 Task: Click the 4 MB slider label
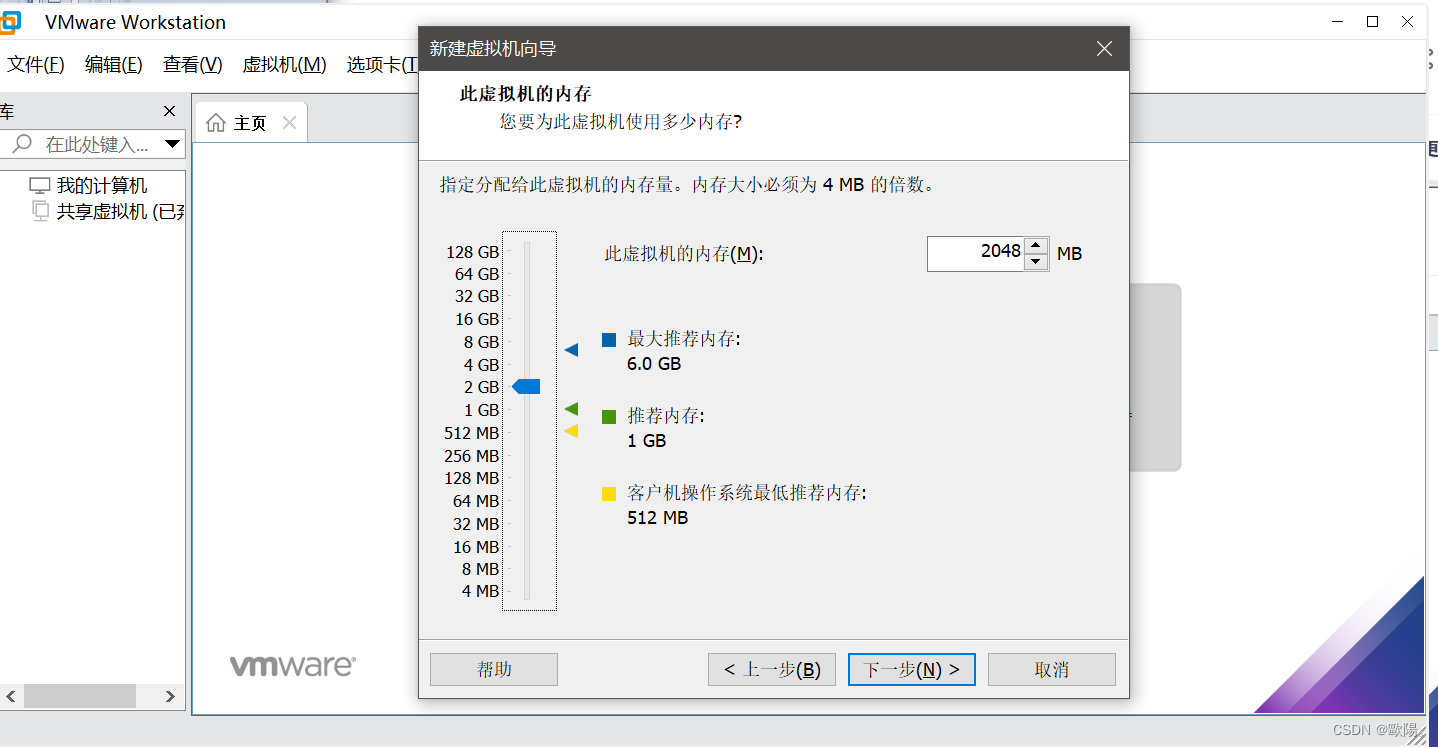click(480, 591)
